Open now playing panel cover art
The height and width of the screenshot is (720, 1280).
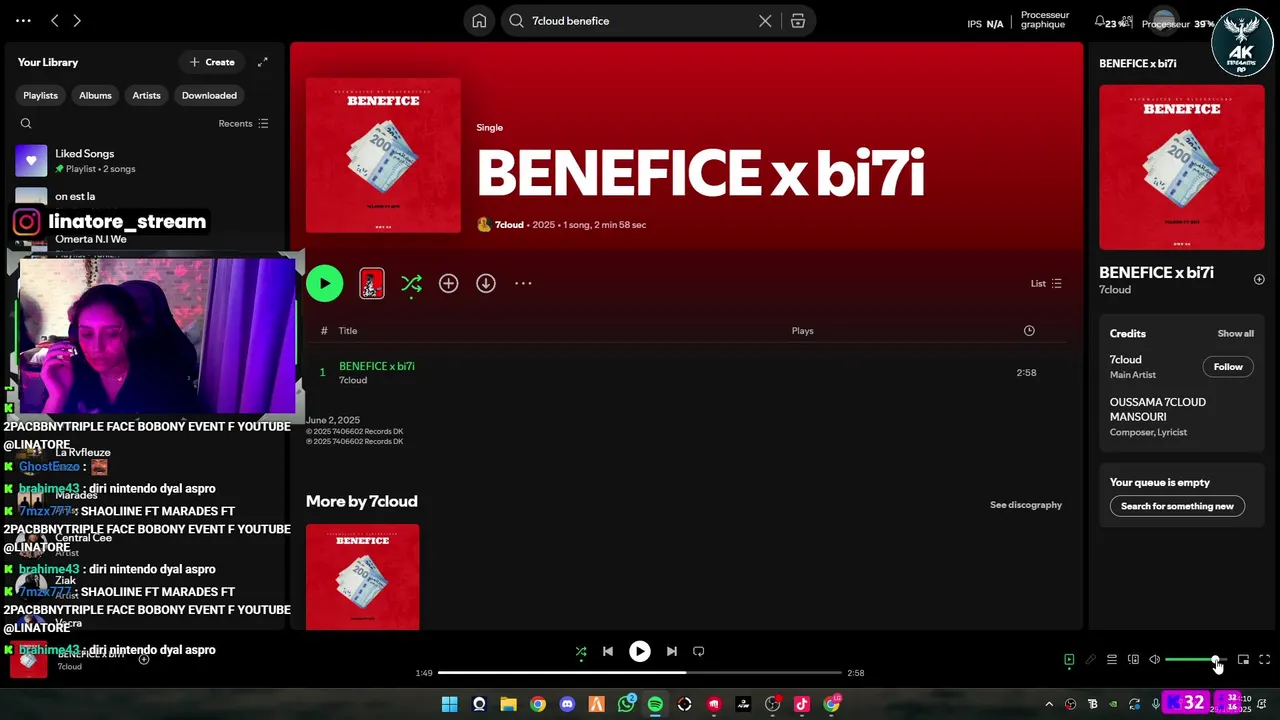[1181, 167]
